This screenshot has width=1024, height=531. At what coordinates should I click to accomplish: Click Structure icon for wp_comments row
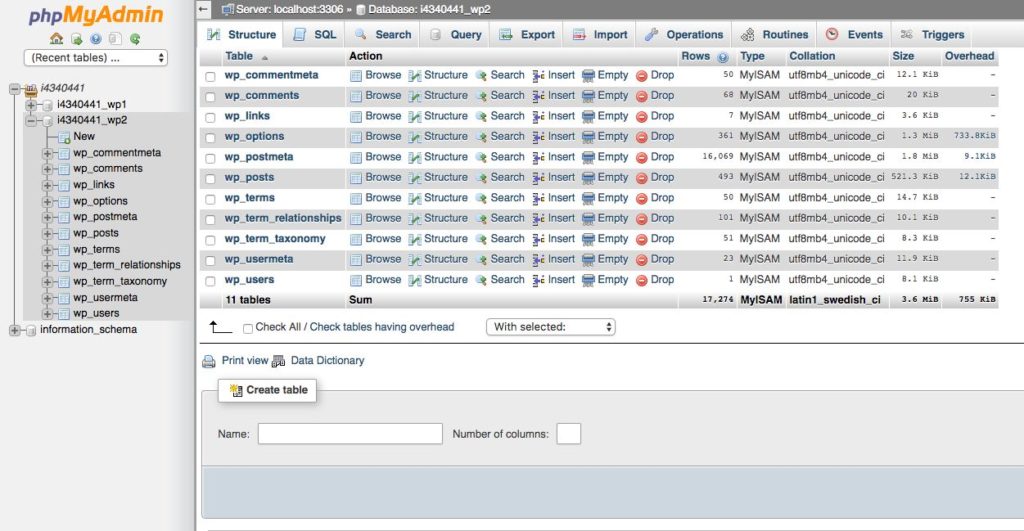[x=415, y=96]
